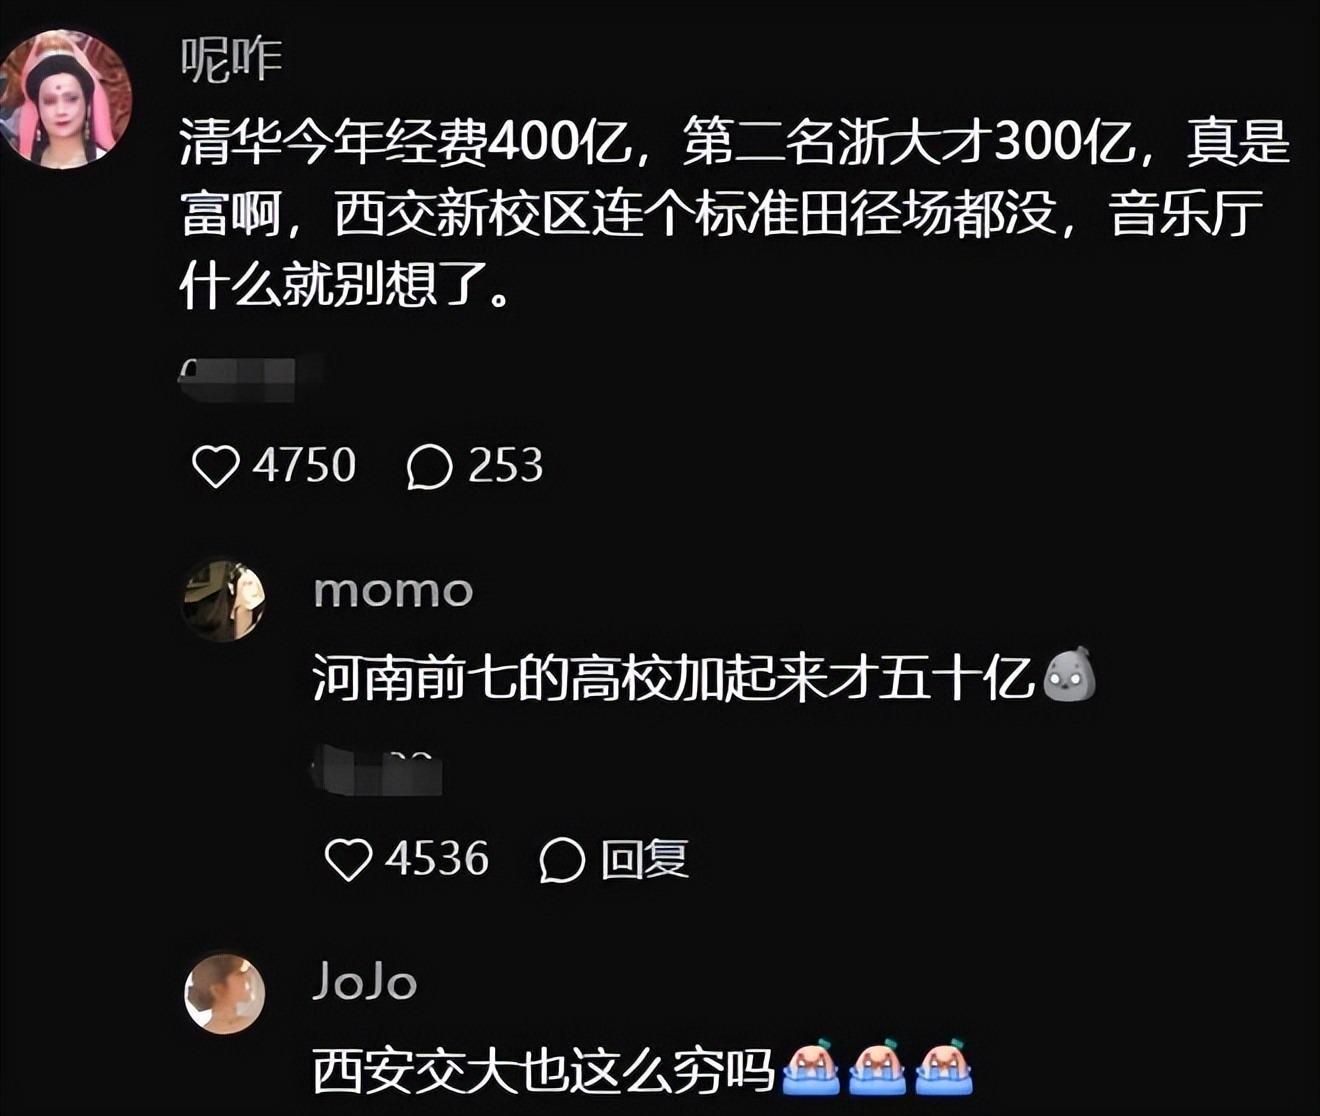The image size is (1320, 1116).
Task: Click the 回复 reply button
Action: pyautogui.click(x=645, y=859)
